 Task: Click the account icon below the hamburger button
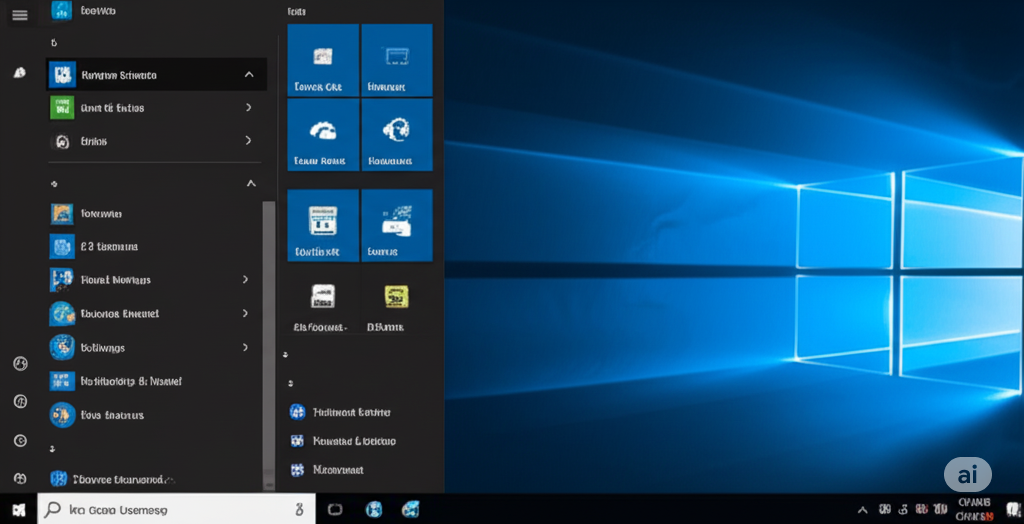pyautogui.click(x=20, y=73)
